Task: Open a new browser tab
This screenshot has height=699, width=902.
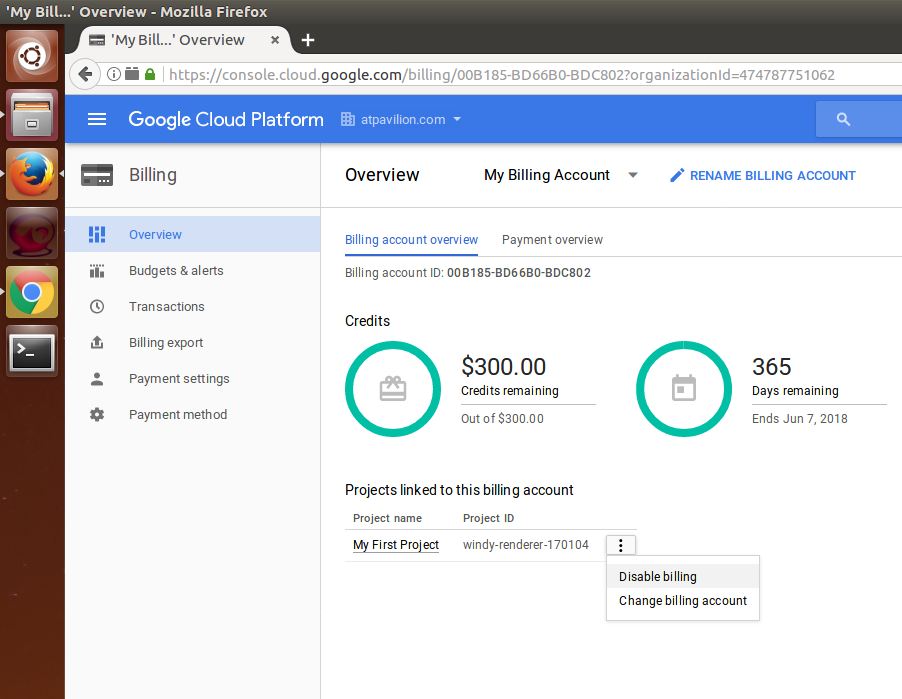Action: pos(308,40)
